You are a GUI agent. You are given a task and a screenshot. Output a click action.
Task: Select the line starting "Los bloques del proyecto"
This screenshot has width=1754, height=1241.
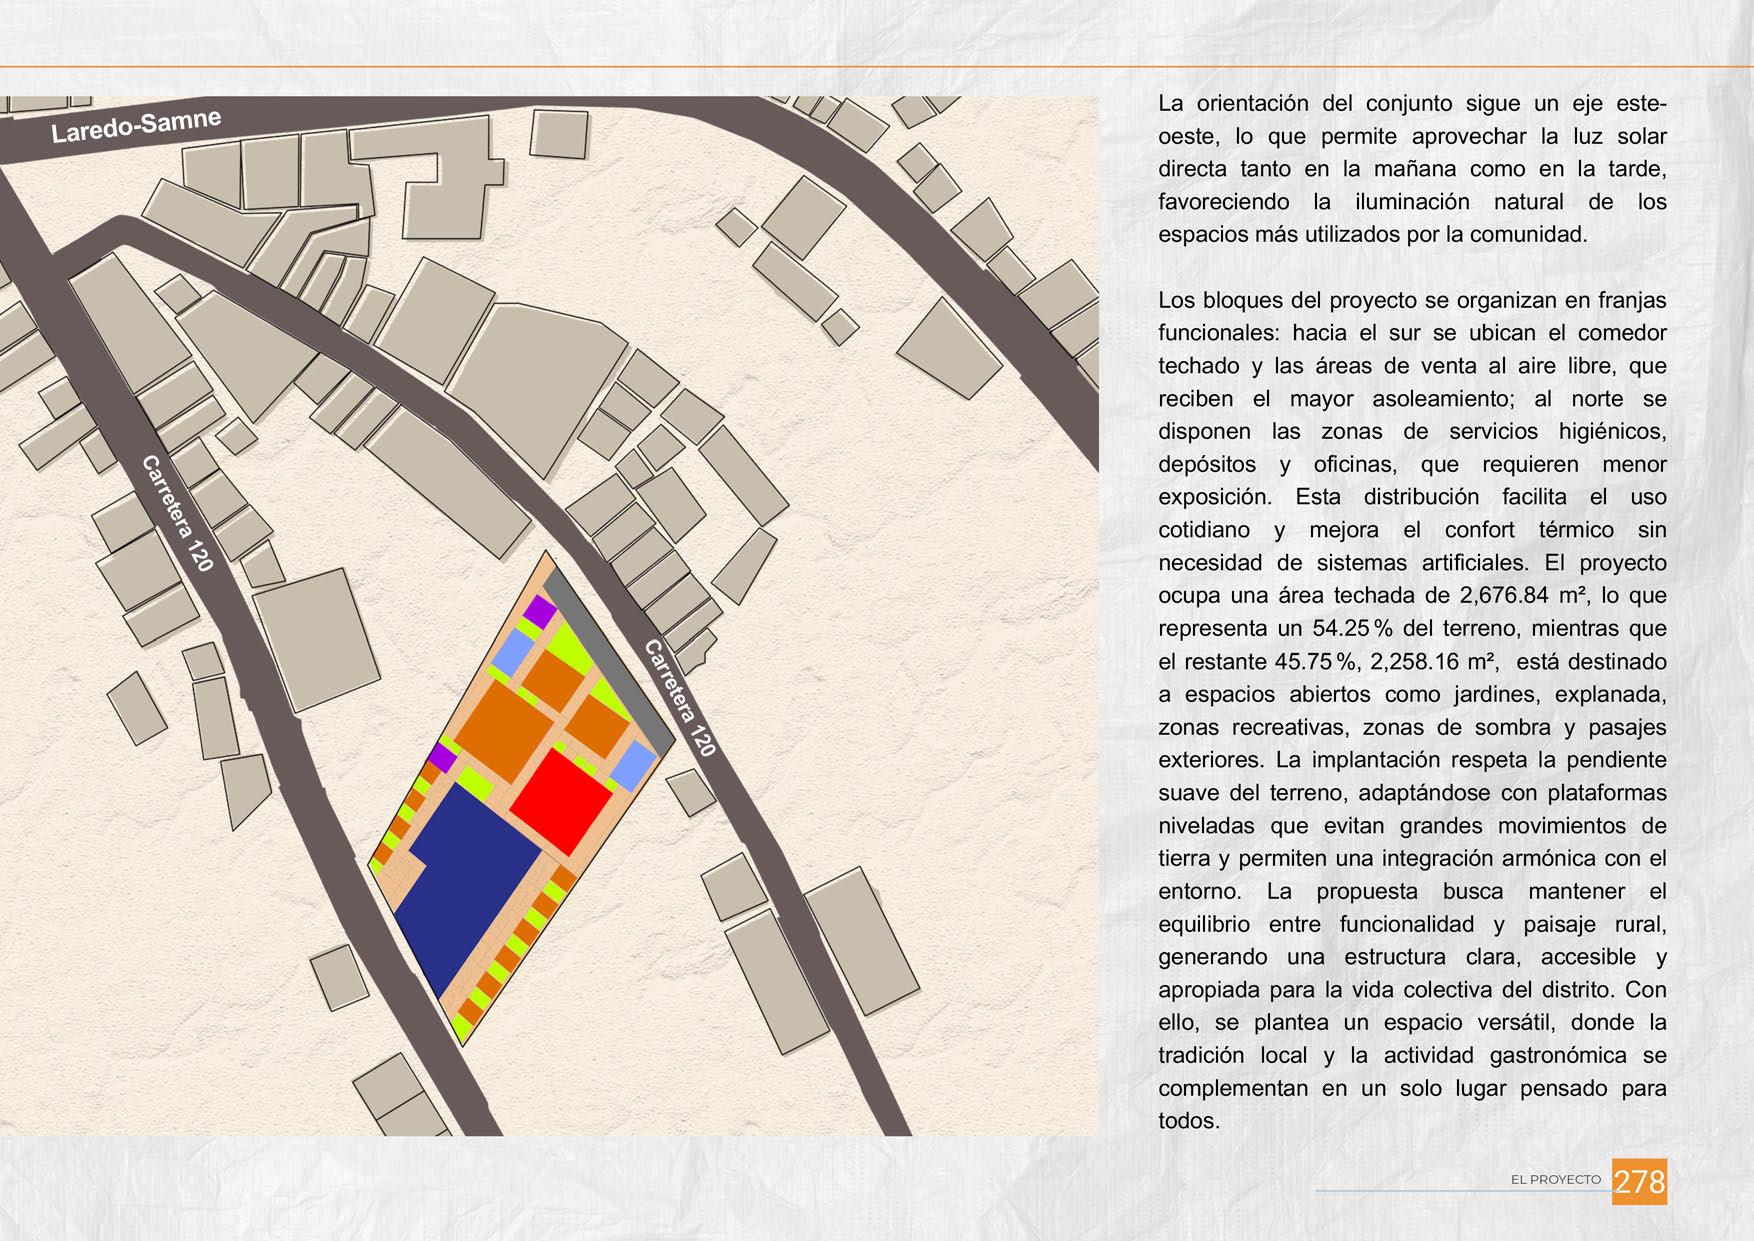click(x=1412, y=301)
